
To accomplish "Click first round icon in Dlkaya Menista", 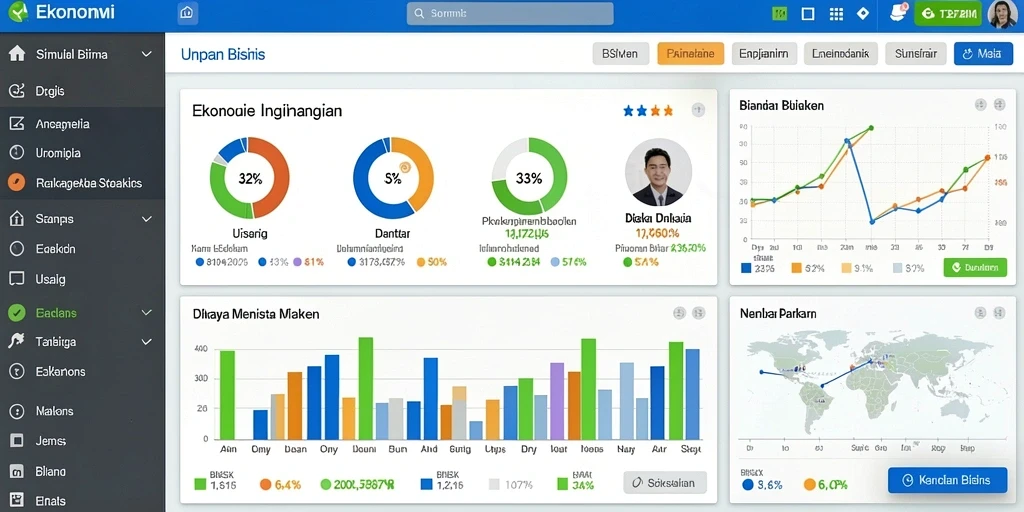I will [x=679, y=313].
